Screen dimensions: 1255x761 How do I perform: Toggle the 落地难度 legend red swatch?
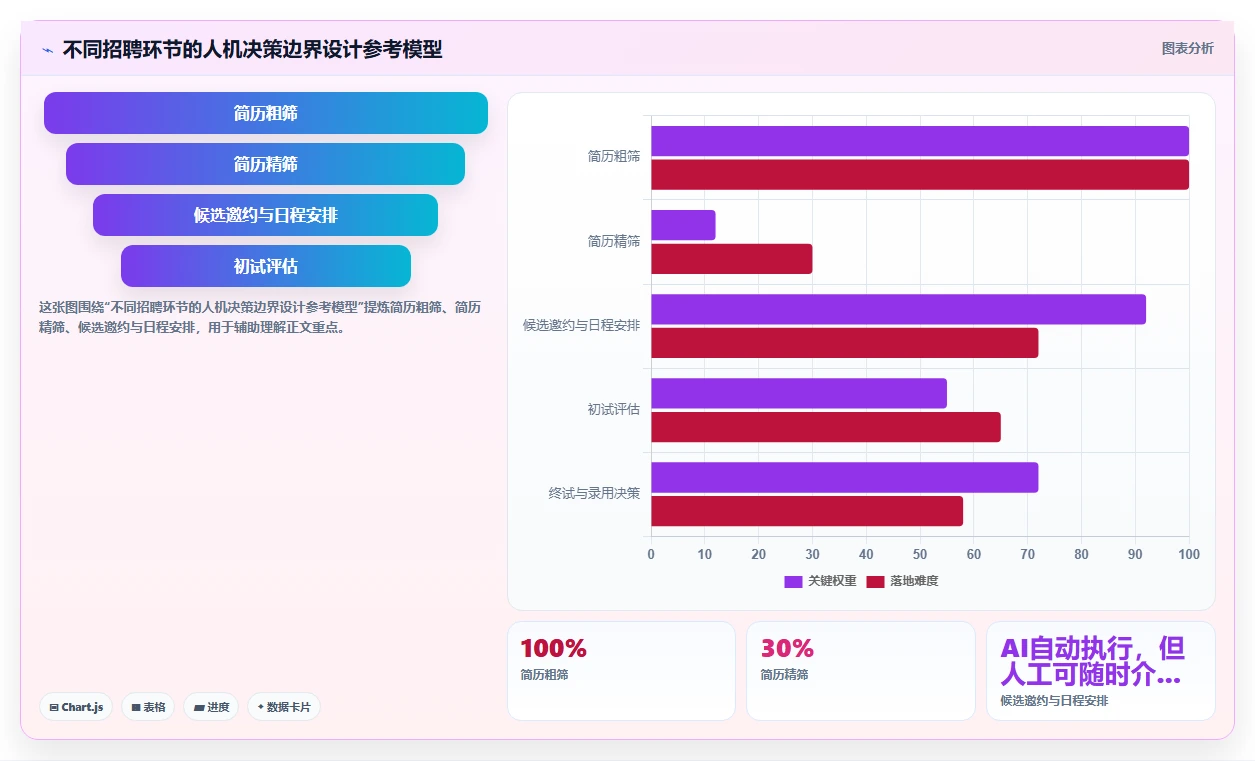tap(876, 581)
